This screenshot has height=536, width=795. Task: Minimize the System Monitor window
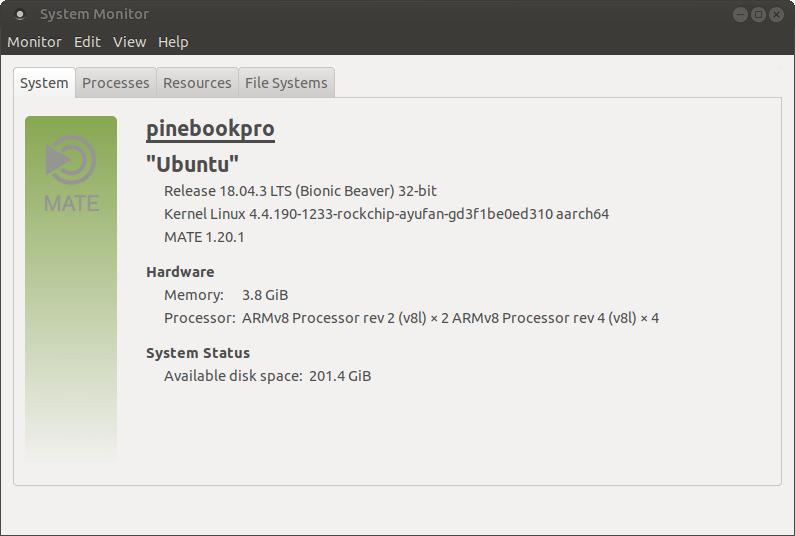739,14
